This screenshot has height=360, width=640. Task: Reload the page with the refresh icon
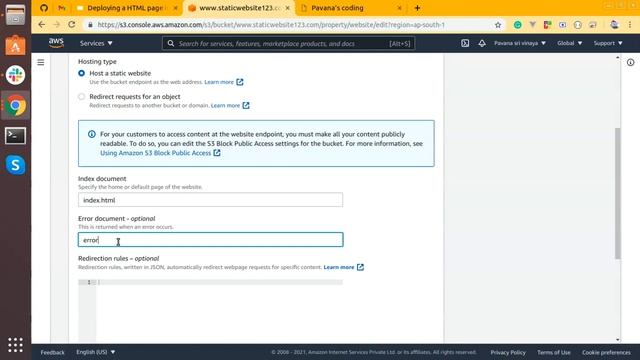pos(72,24)
